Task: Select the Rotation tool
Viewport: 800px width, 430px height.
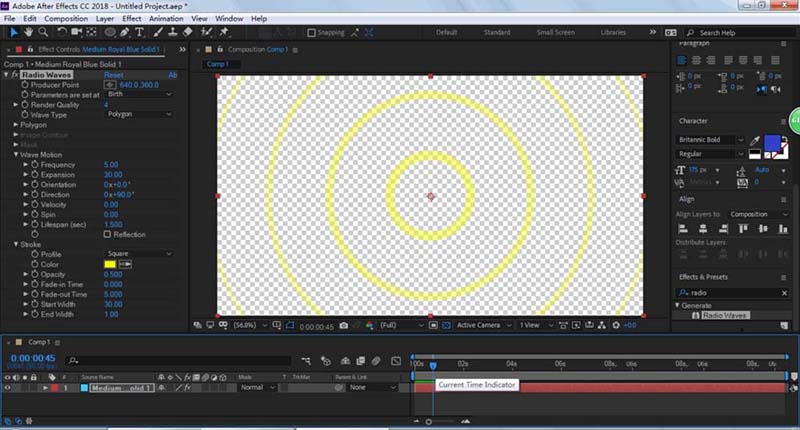Action: (62, 32)
